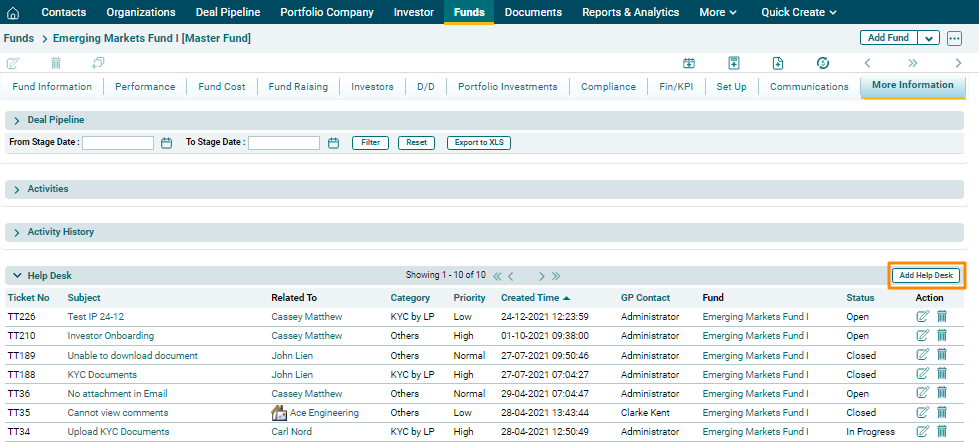979x442 pixels.
Task: Delete ticket TT210 using the trash icon
Action: point(941,336)
